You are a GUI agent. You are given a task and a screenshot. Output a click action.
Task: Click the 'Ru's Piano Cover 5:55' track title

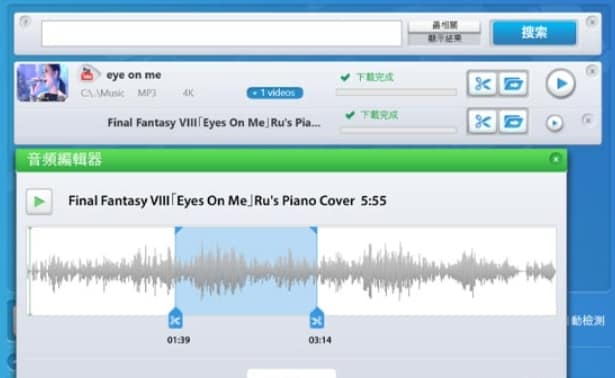(227, 201)
